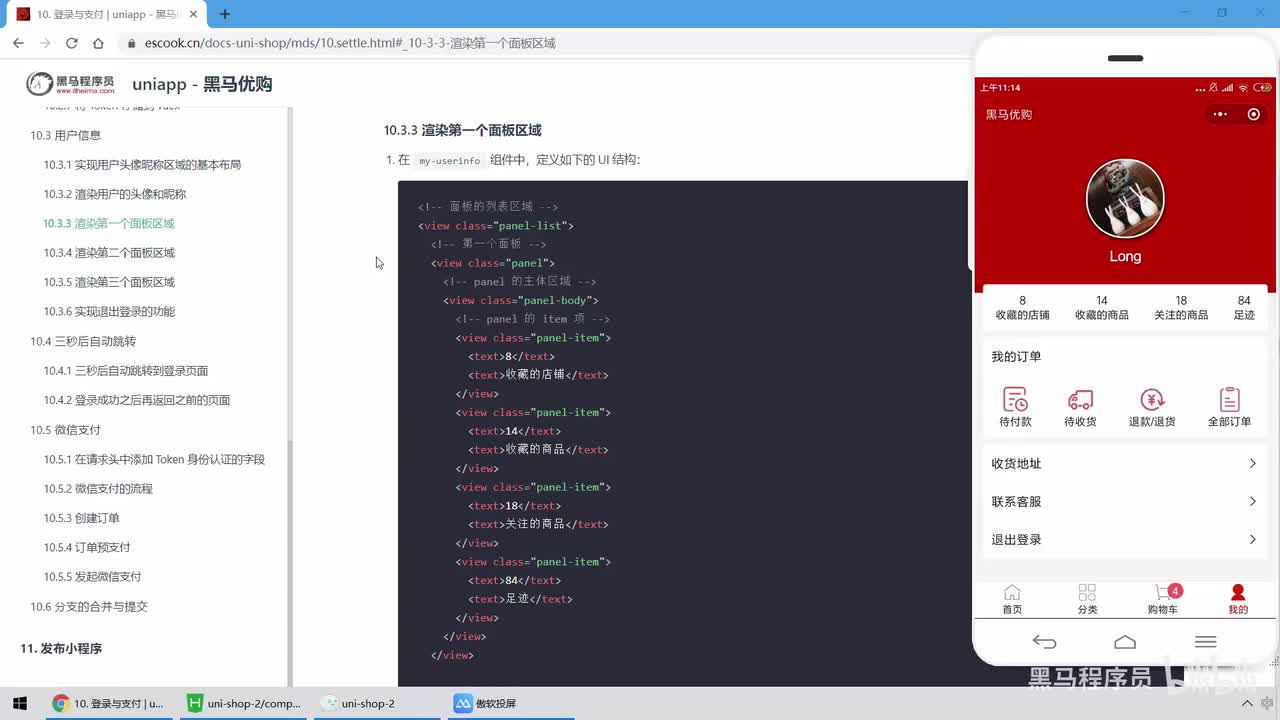Tap the 全部订单 clipboard icon
This screenshot has width=1280, height=720.
1230,399
